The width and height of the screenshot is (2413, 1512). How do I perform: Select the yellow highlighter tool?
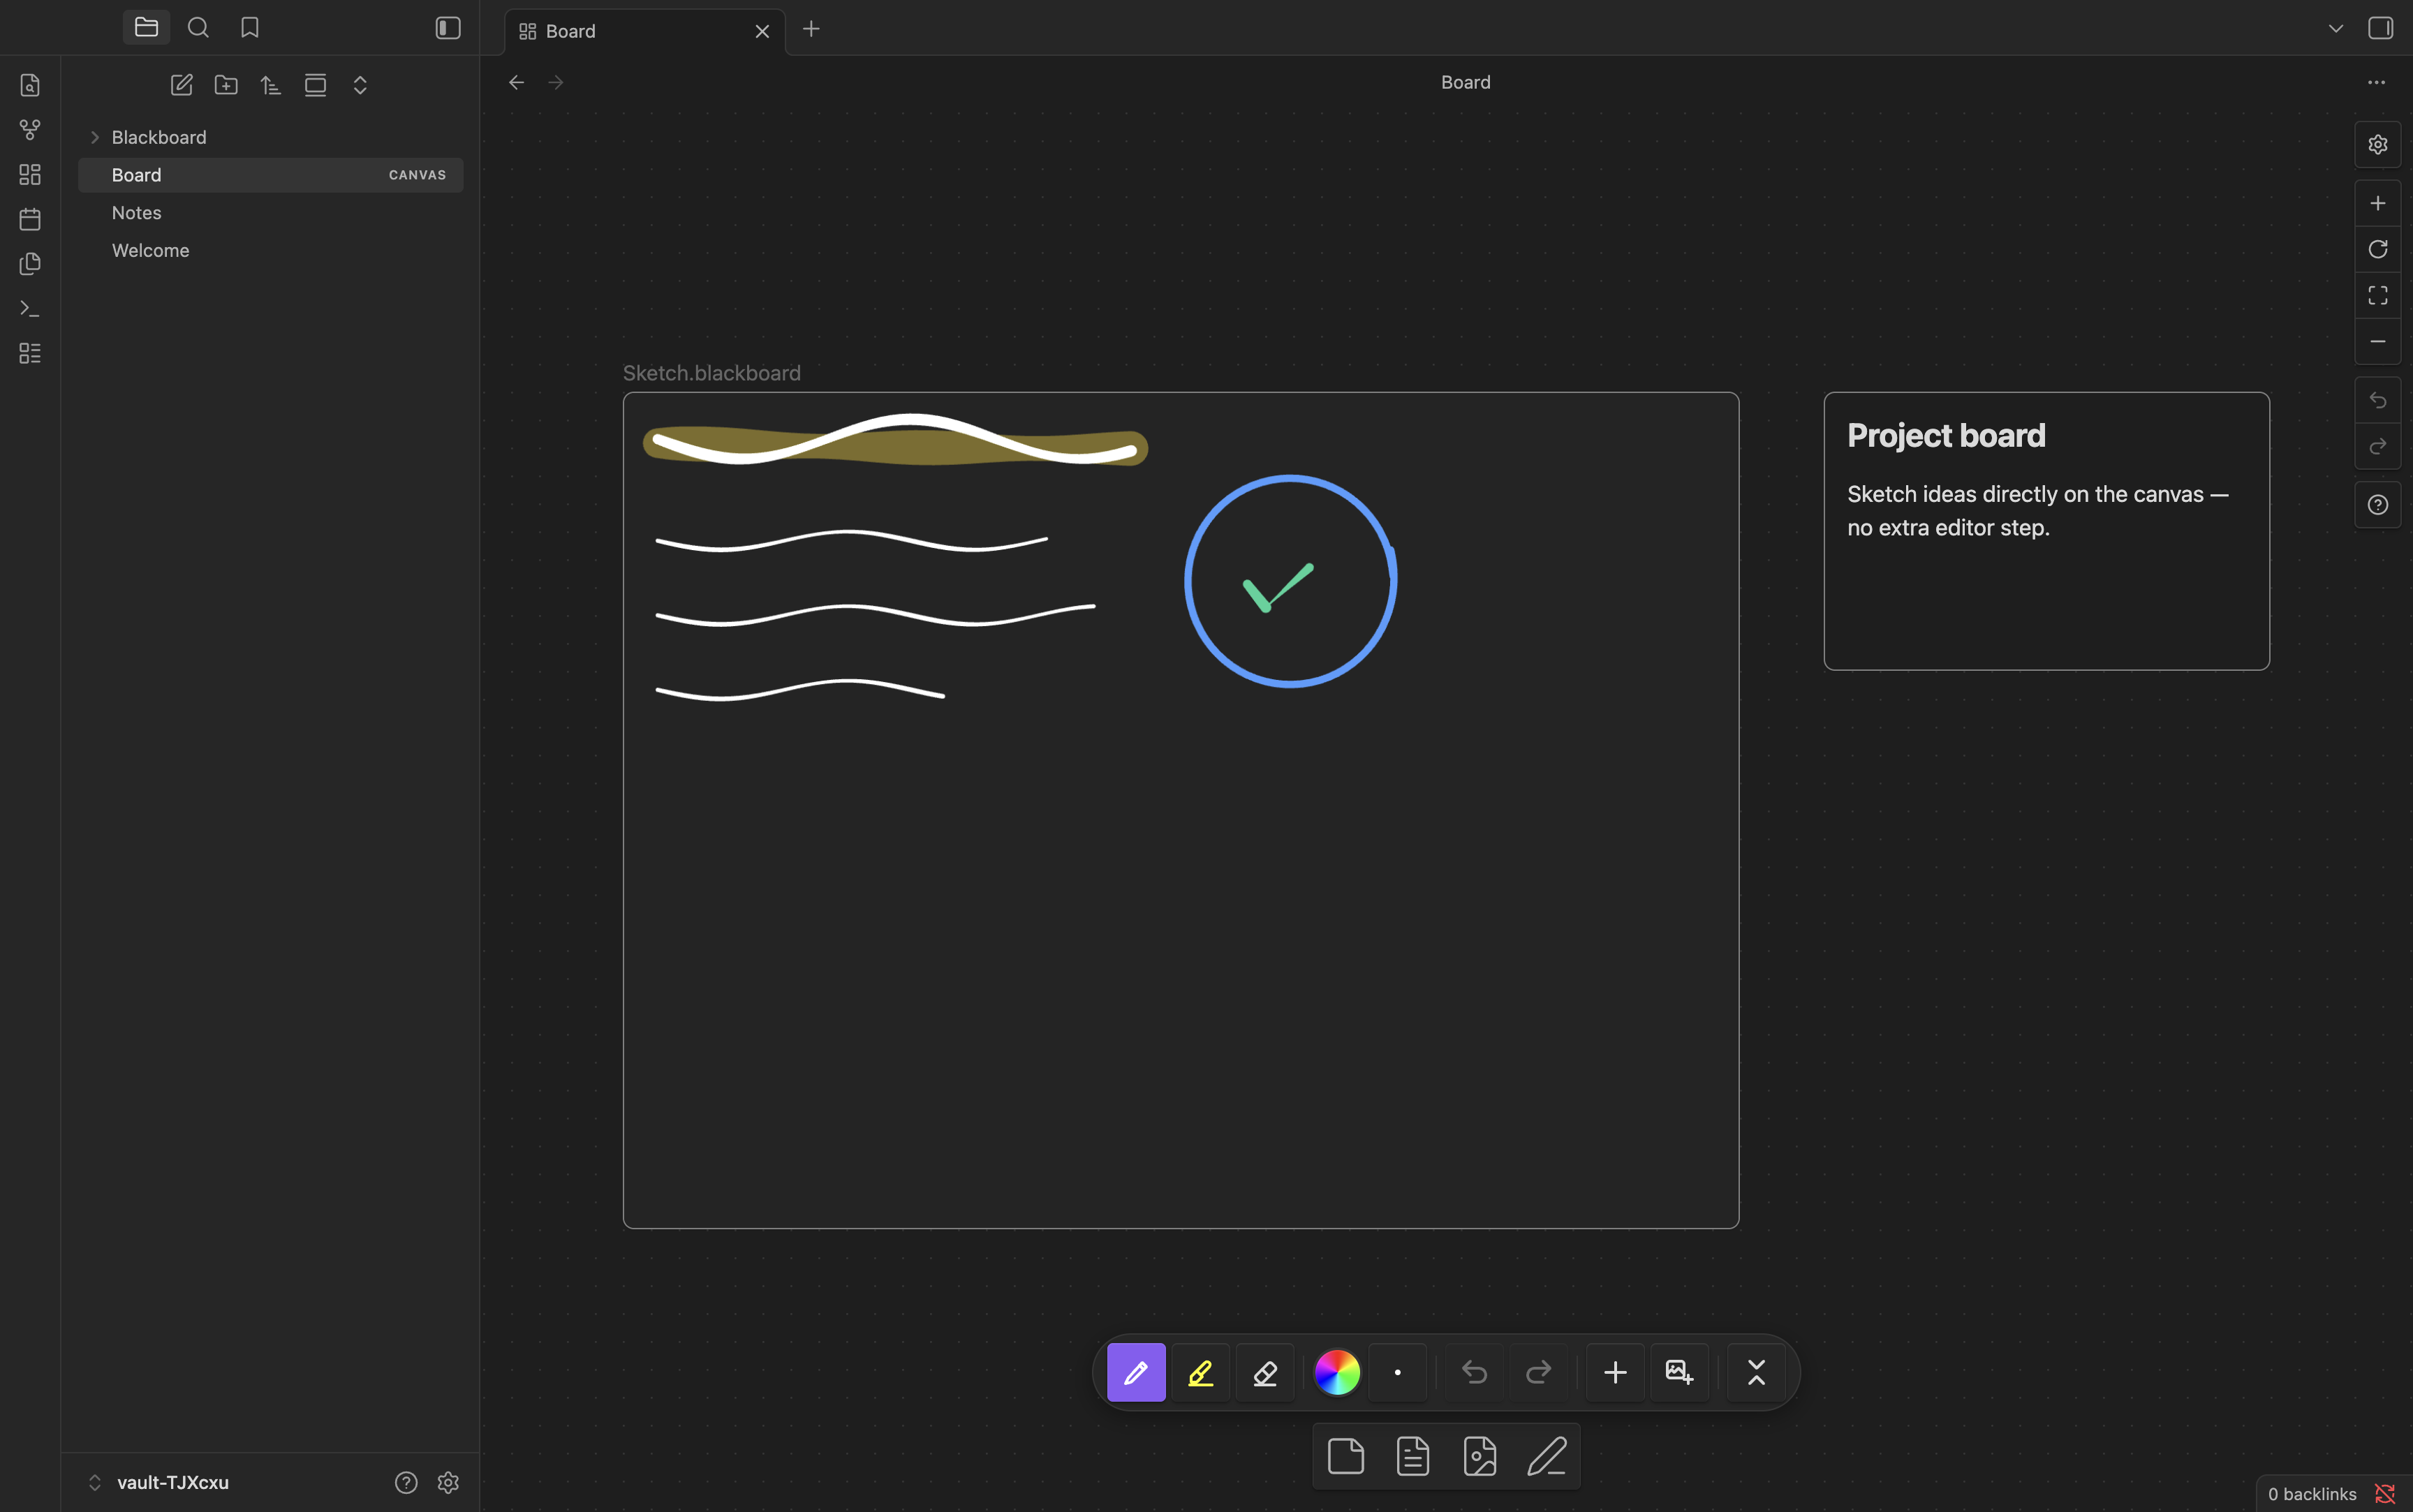[x=1200, y=1372]
